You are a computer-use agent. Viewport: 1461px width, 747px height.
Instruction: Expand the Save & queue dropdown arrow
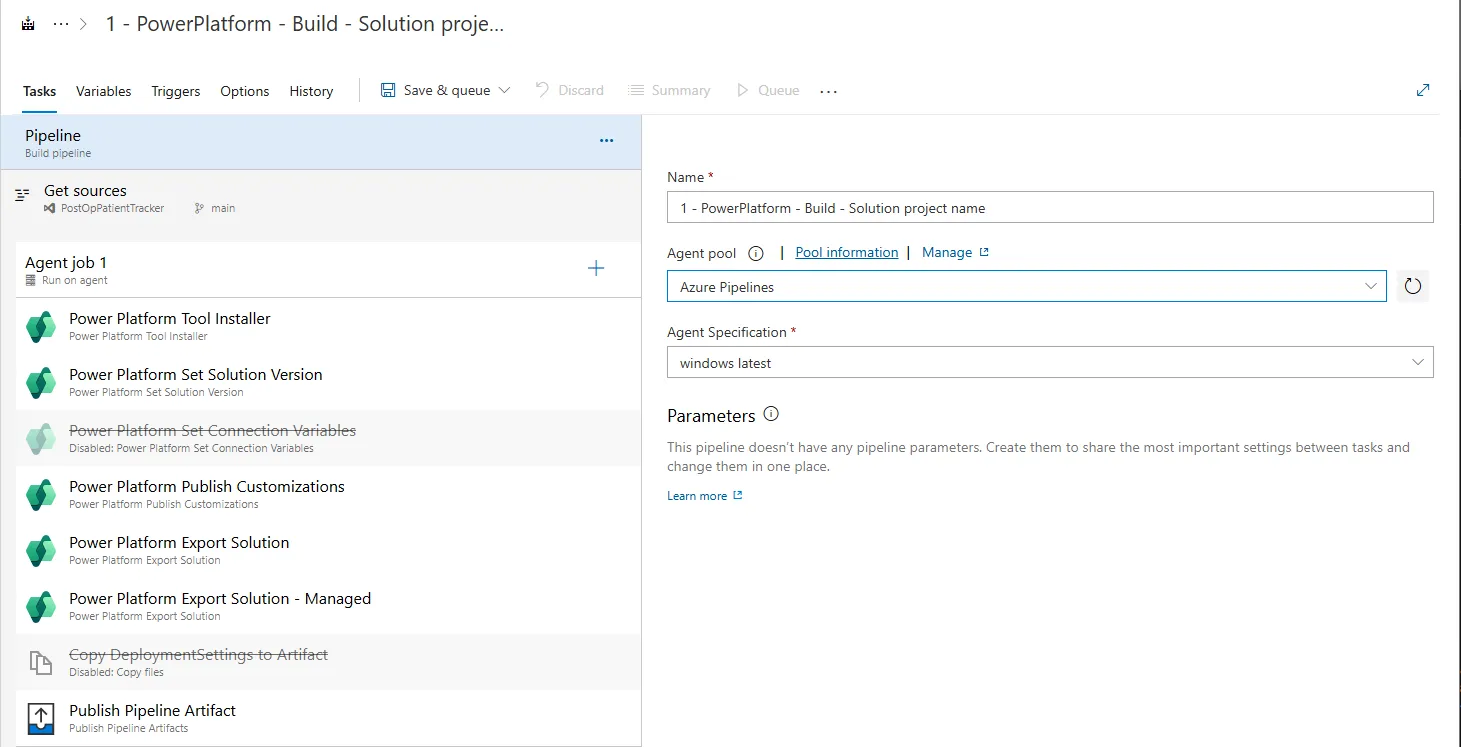pyautogui.click(x=504, y=90)
